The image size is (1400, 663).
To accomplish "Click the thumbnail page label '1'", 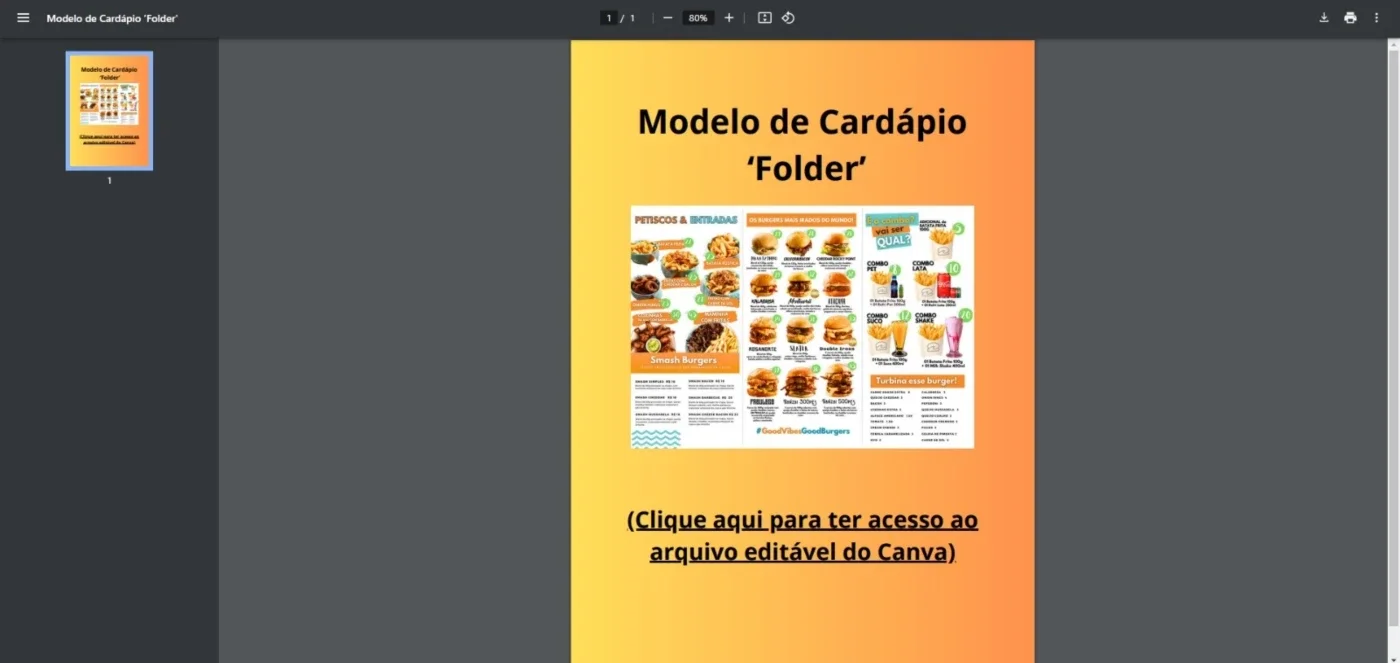I will pyautogui.click(x=110, y=181).
